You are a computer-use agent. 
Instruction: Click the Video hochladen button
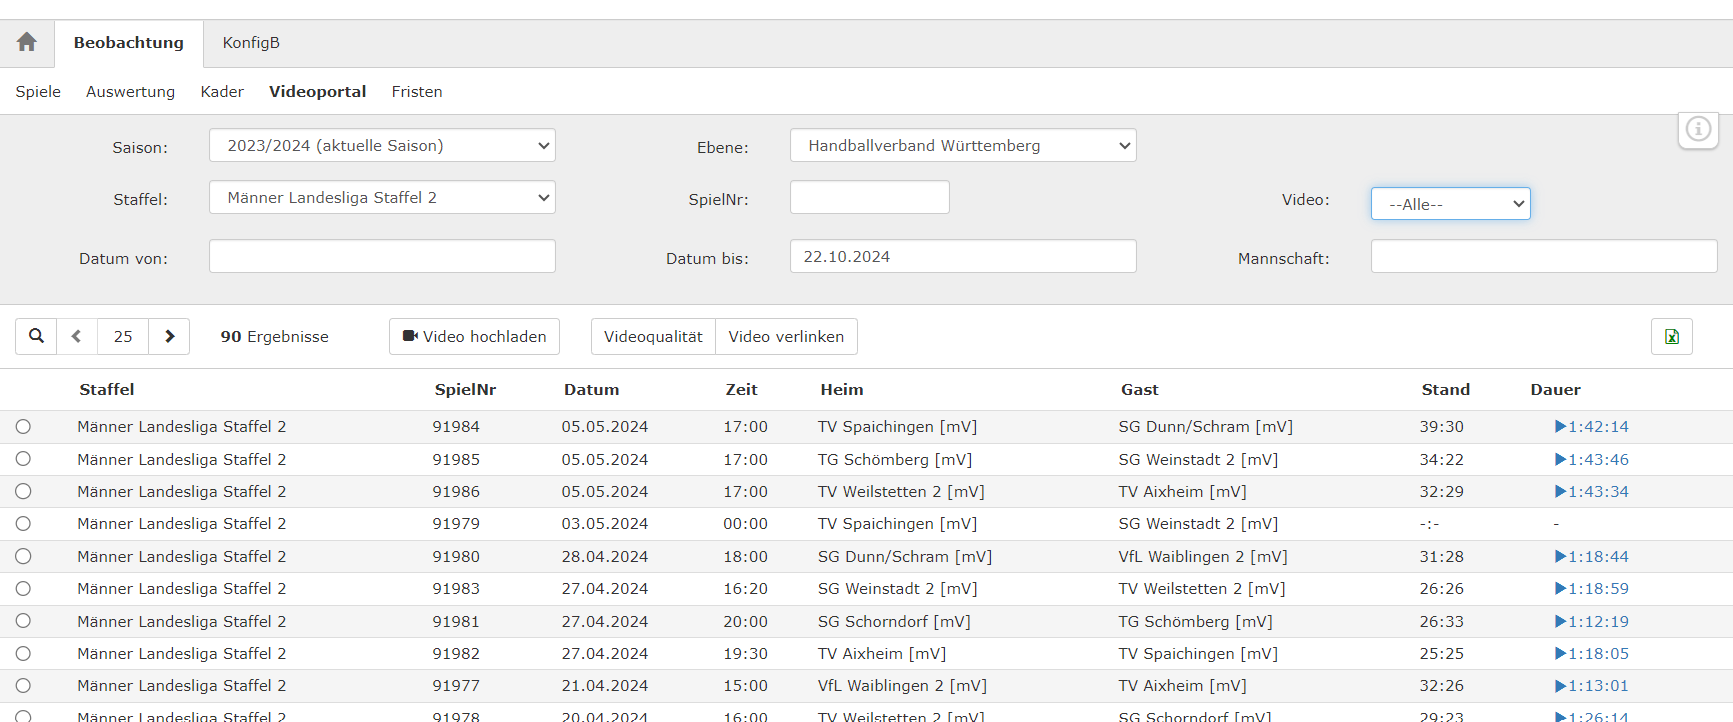[474, 336]
